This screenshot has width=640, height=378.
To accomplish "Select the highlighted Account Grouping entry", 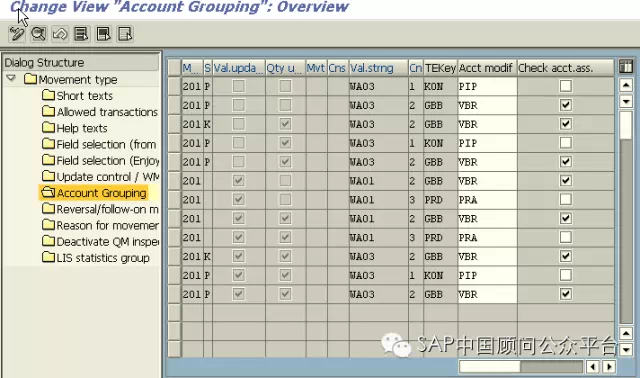I will click(x=101, y=193).
